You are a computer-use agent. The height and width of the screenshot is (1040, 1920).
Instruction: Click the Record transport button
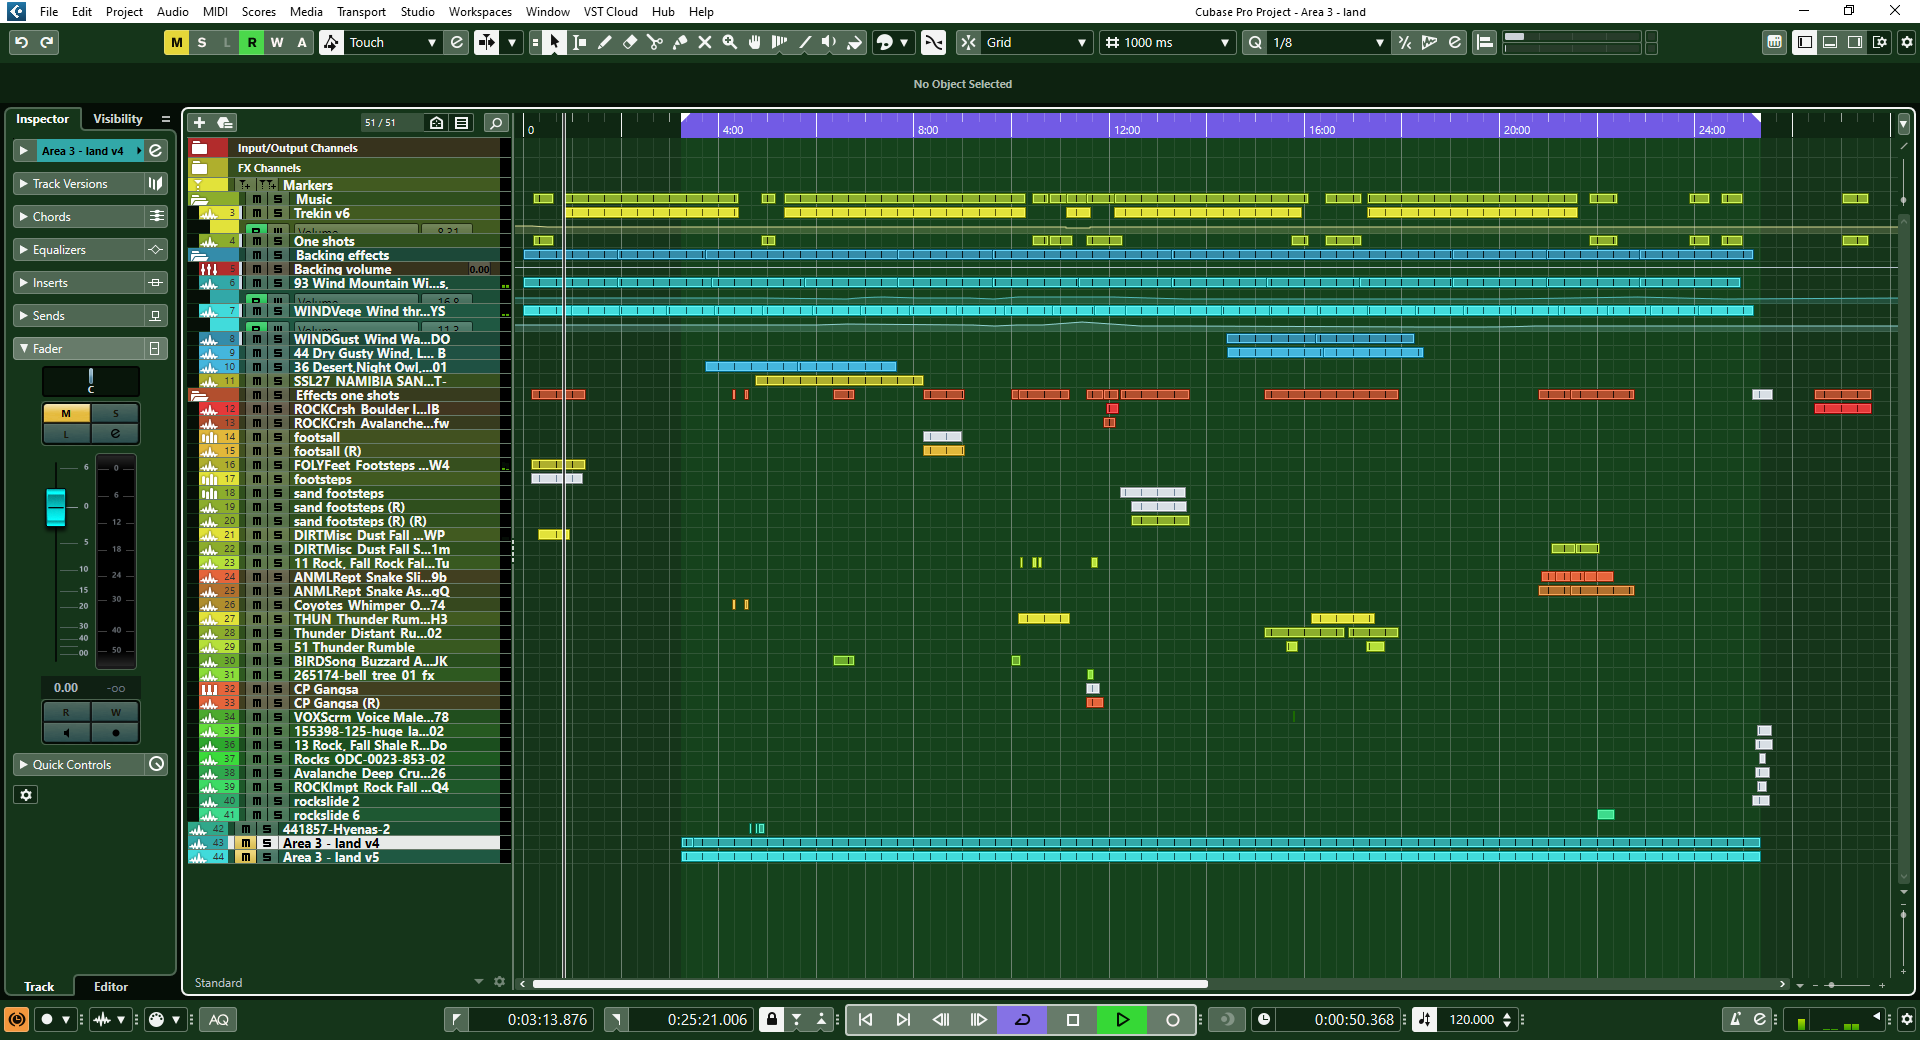coord(1173,1020)
